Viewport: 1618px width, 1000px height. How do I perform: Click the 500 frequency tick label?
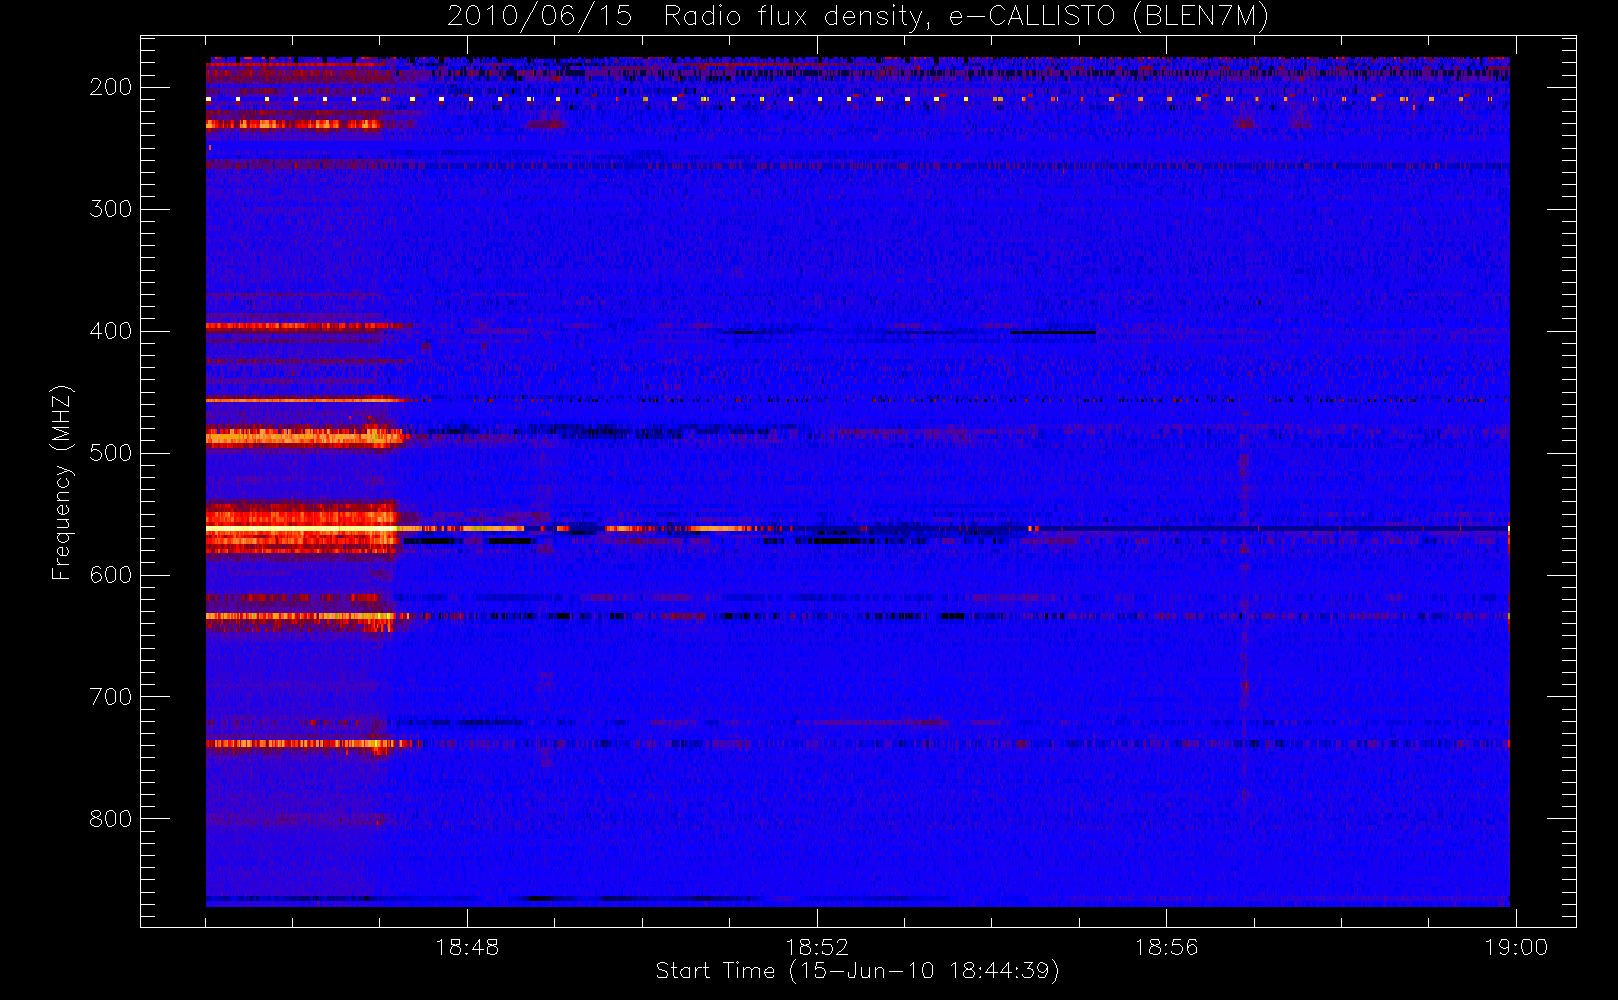click(x=111, y=453)
